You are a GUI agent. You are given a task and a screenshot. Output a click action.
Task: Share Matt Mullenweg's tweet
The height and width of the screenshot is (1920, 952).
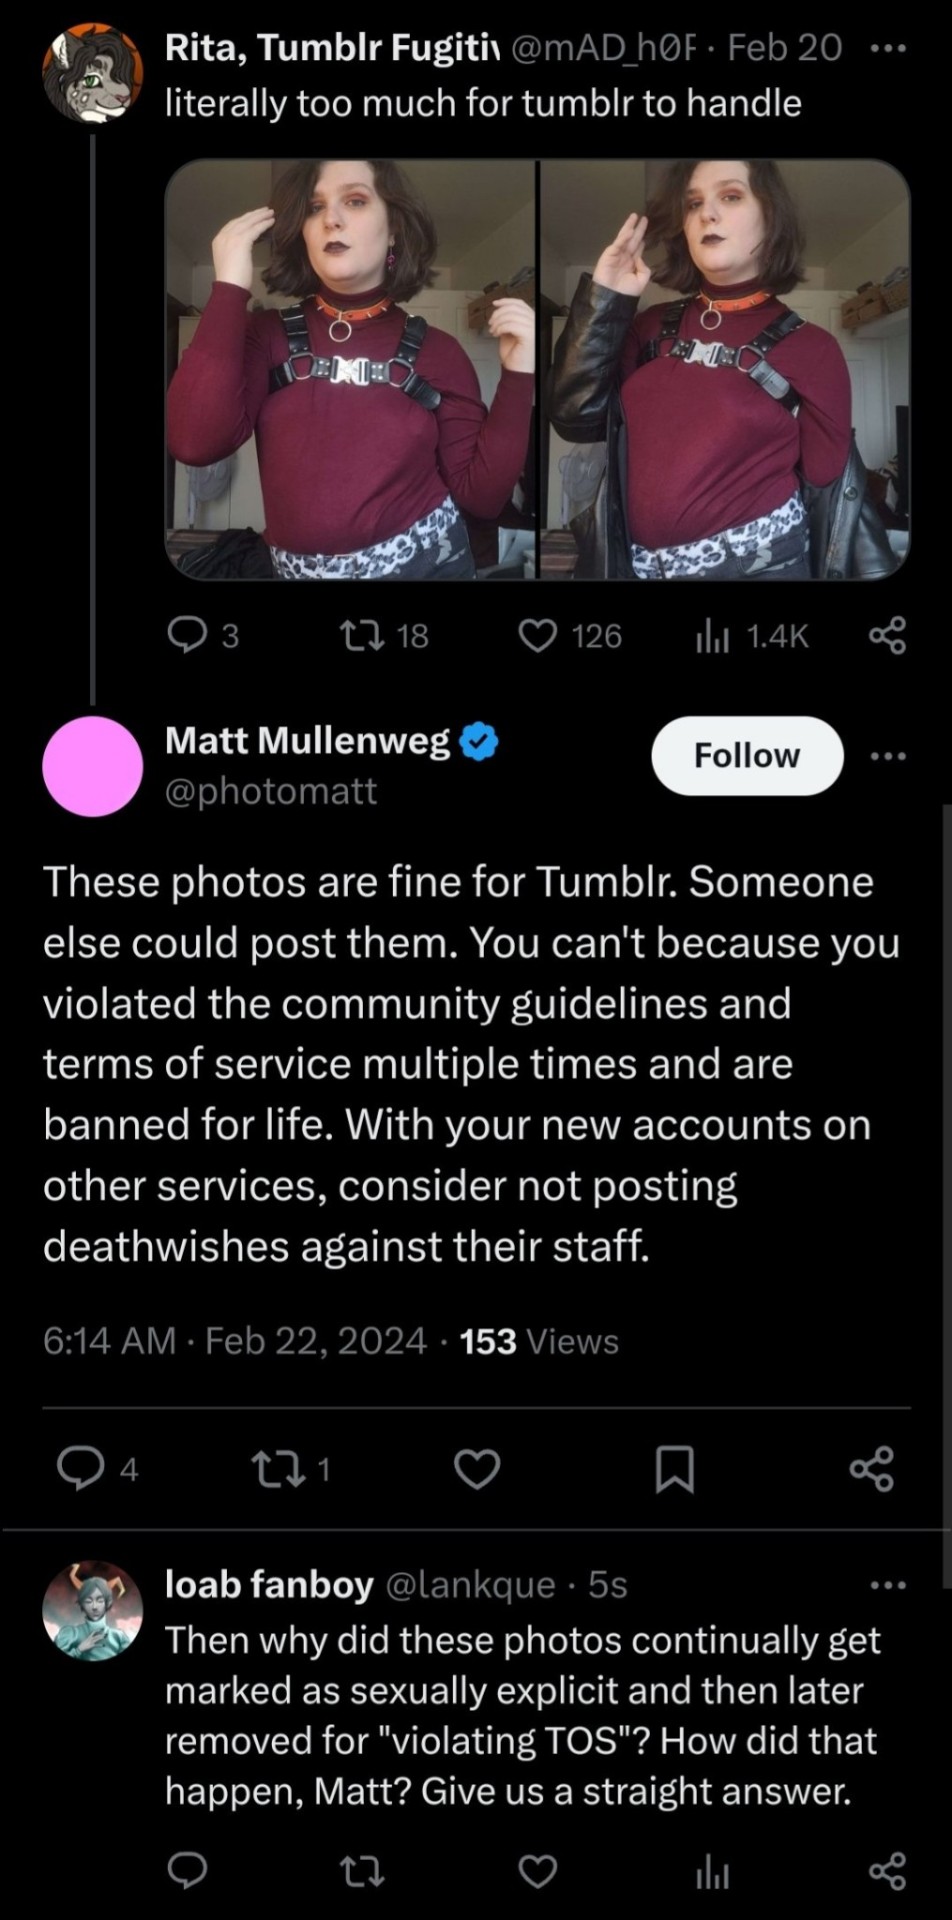coord(871,1468)
